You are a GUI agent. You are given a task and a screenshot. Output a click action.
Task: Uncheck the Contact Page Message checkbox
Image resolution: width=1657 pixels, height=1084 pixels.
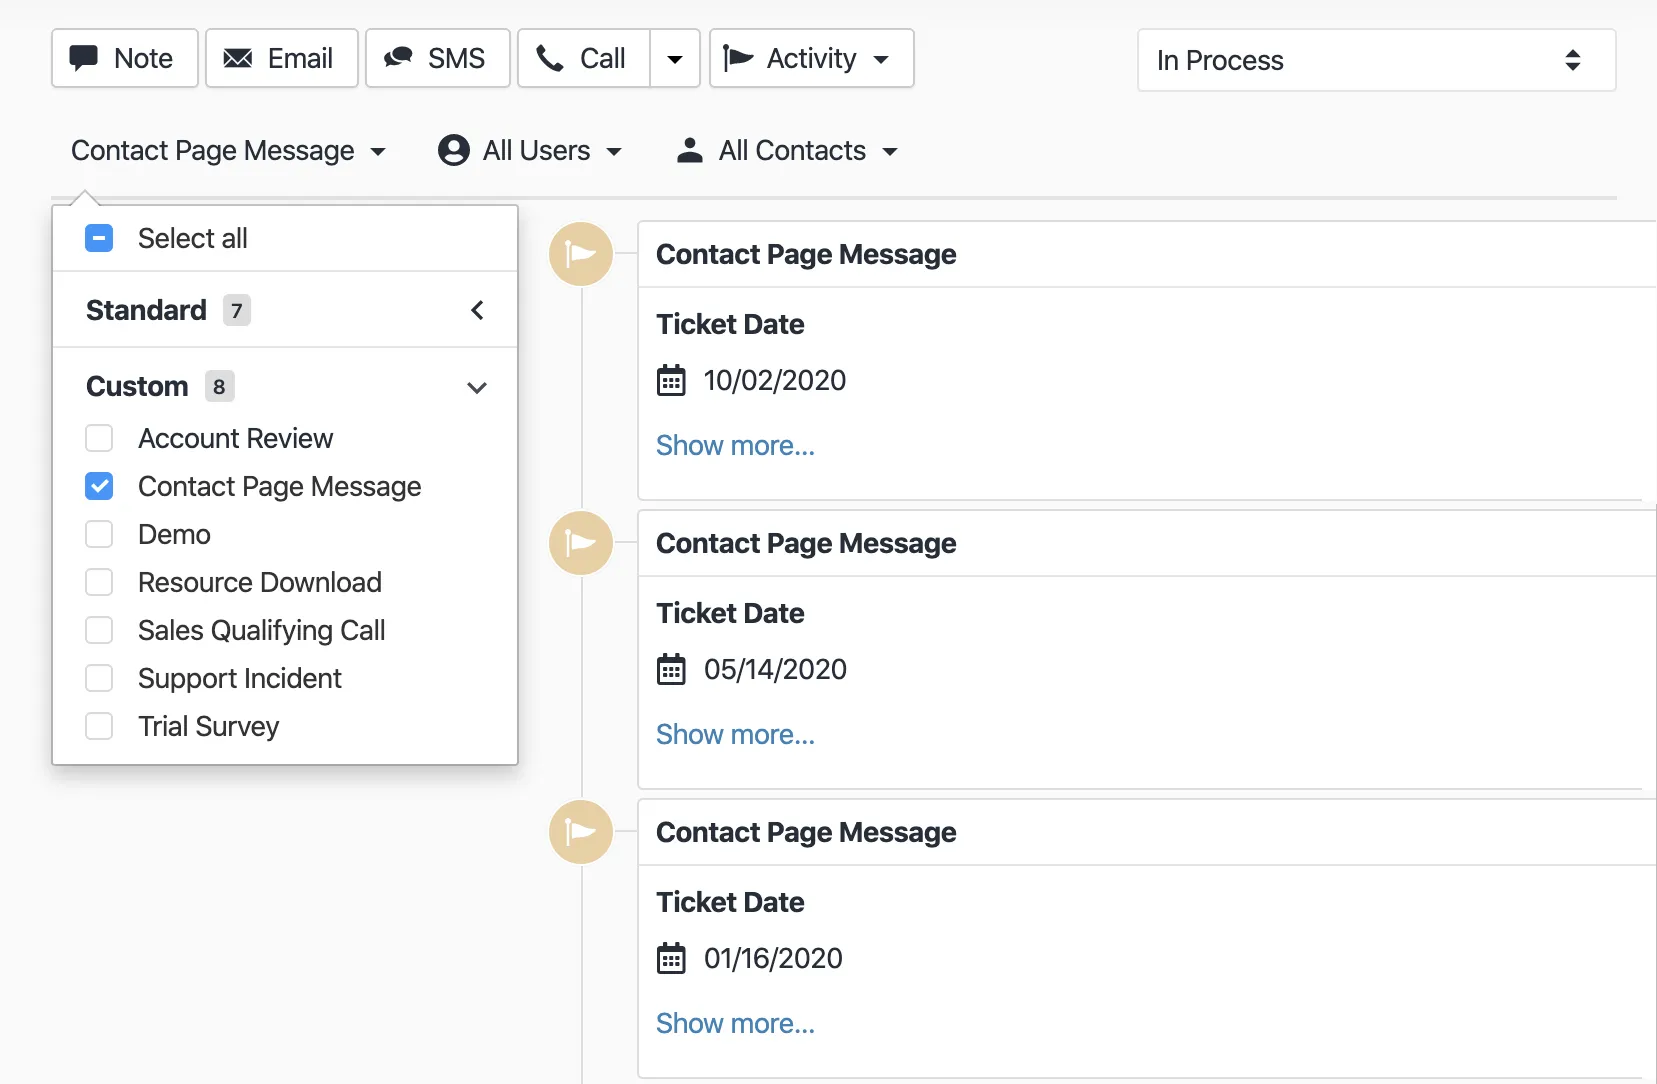click(x=99, y=486)
